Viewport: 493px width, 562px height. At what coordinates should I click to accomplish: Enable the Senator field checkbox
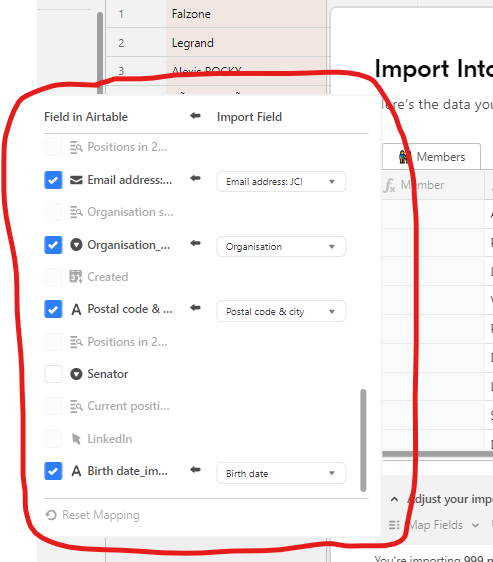[x=53, y=374]
